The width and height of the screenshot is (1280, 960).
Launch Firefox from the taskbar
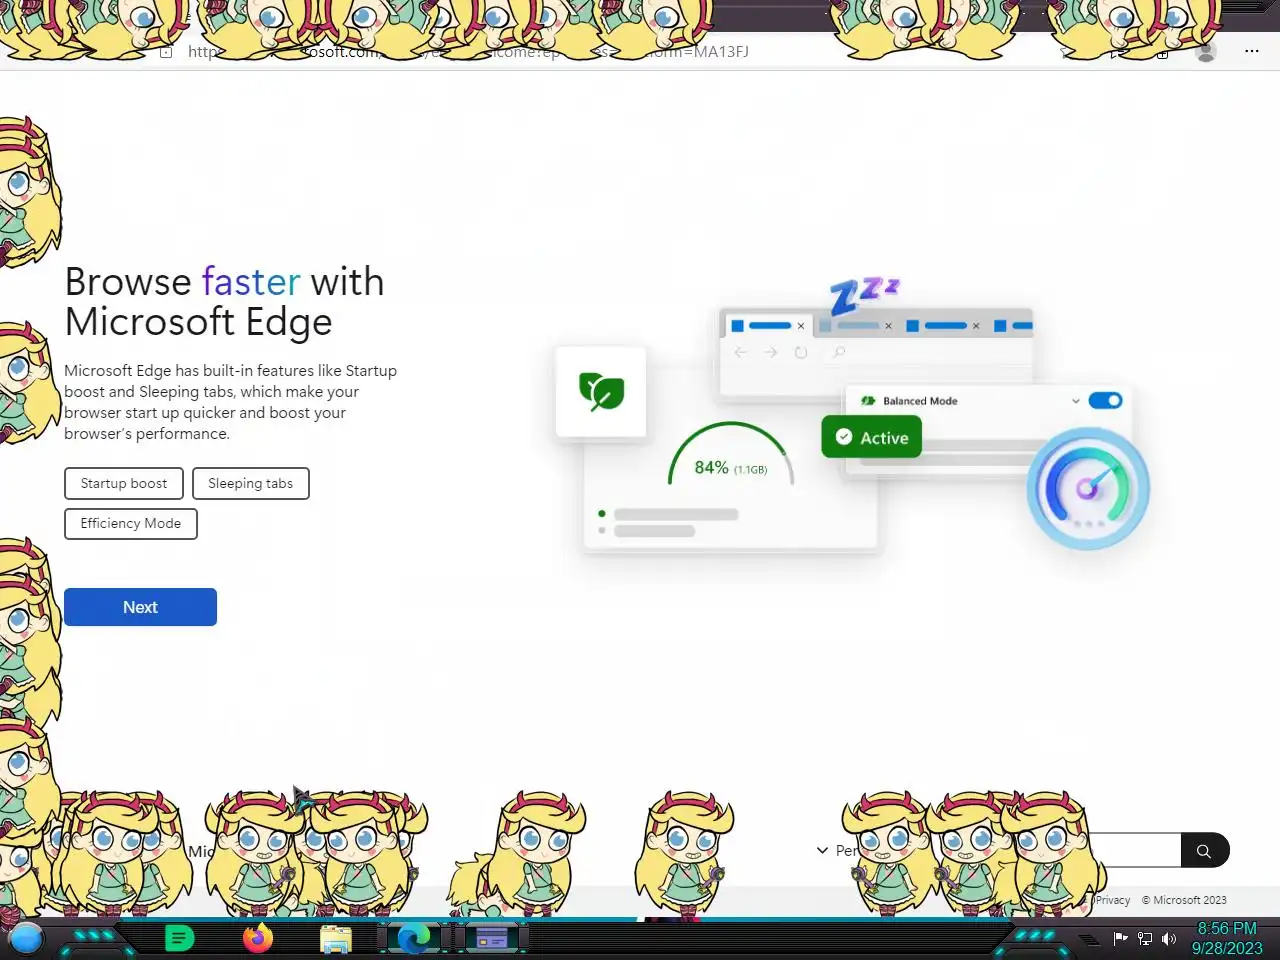[258, 939]
